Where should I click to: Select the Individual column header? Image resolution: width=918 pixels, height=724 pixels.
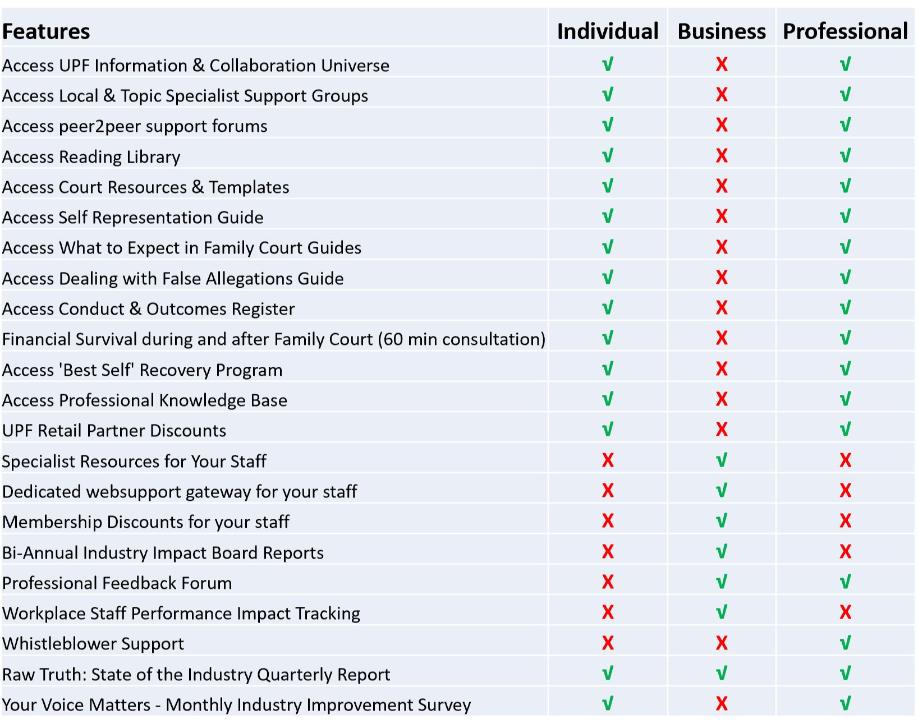608,31
